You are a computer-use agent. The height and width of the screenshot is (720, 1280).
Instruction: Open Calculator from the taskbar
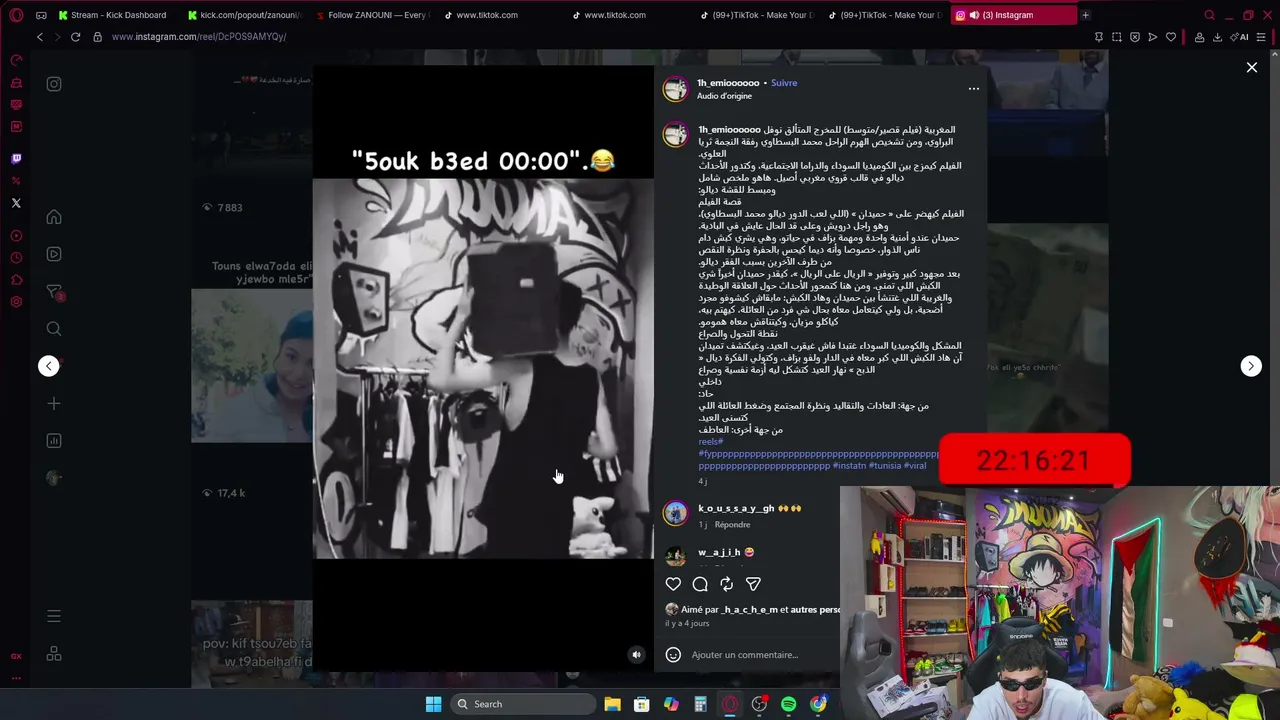click(700, 704)
